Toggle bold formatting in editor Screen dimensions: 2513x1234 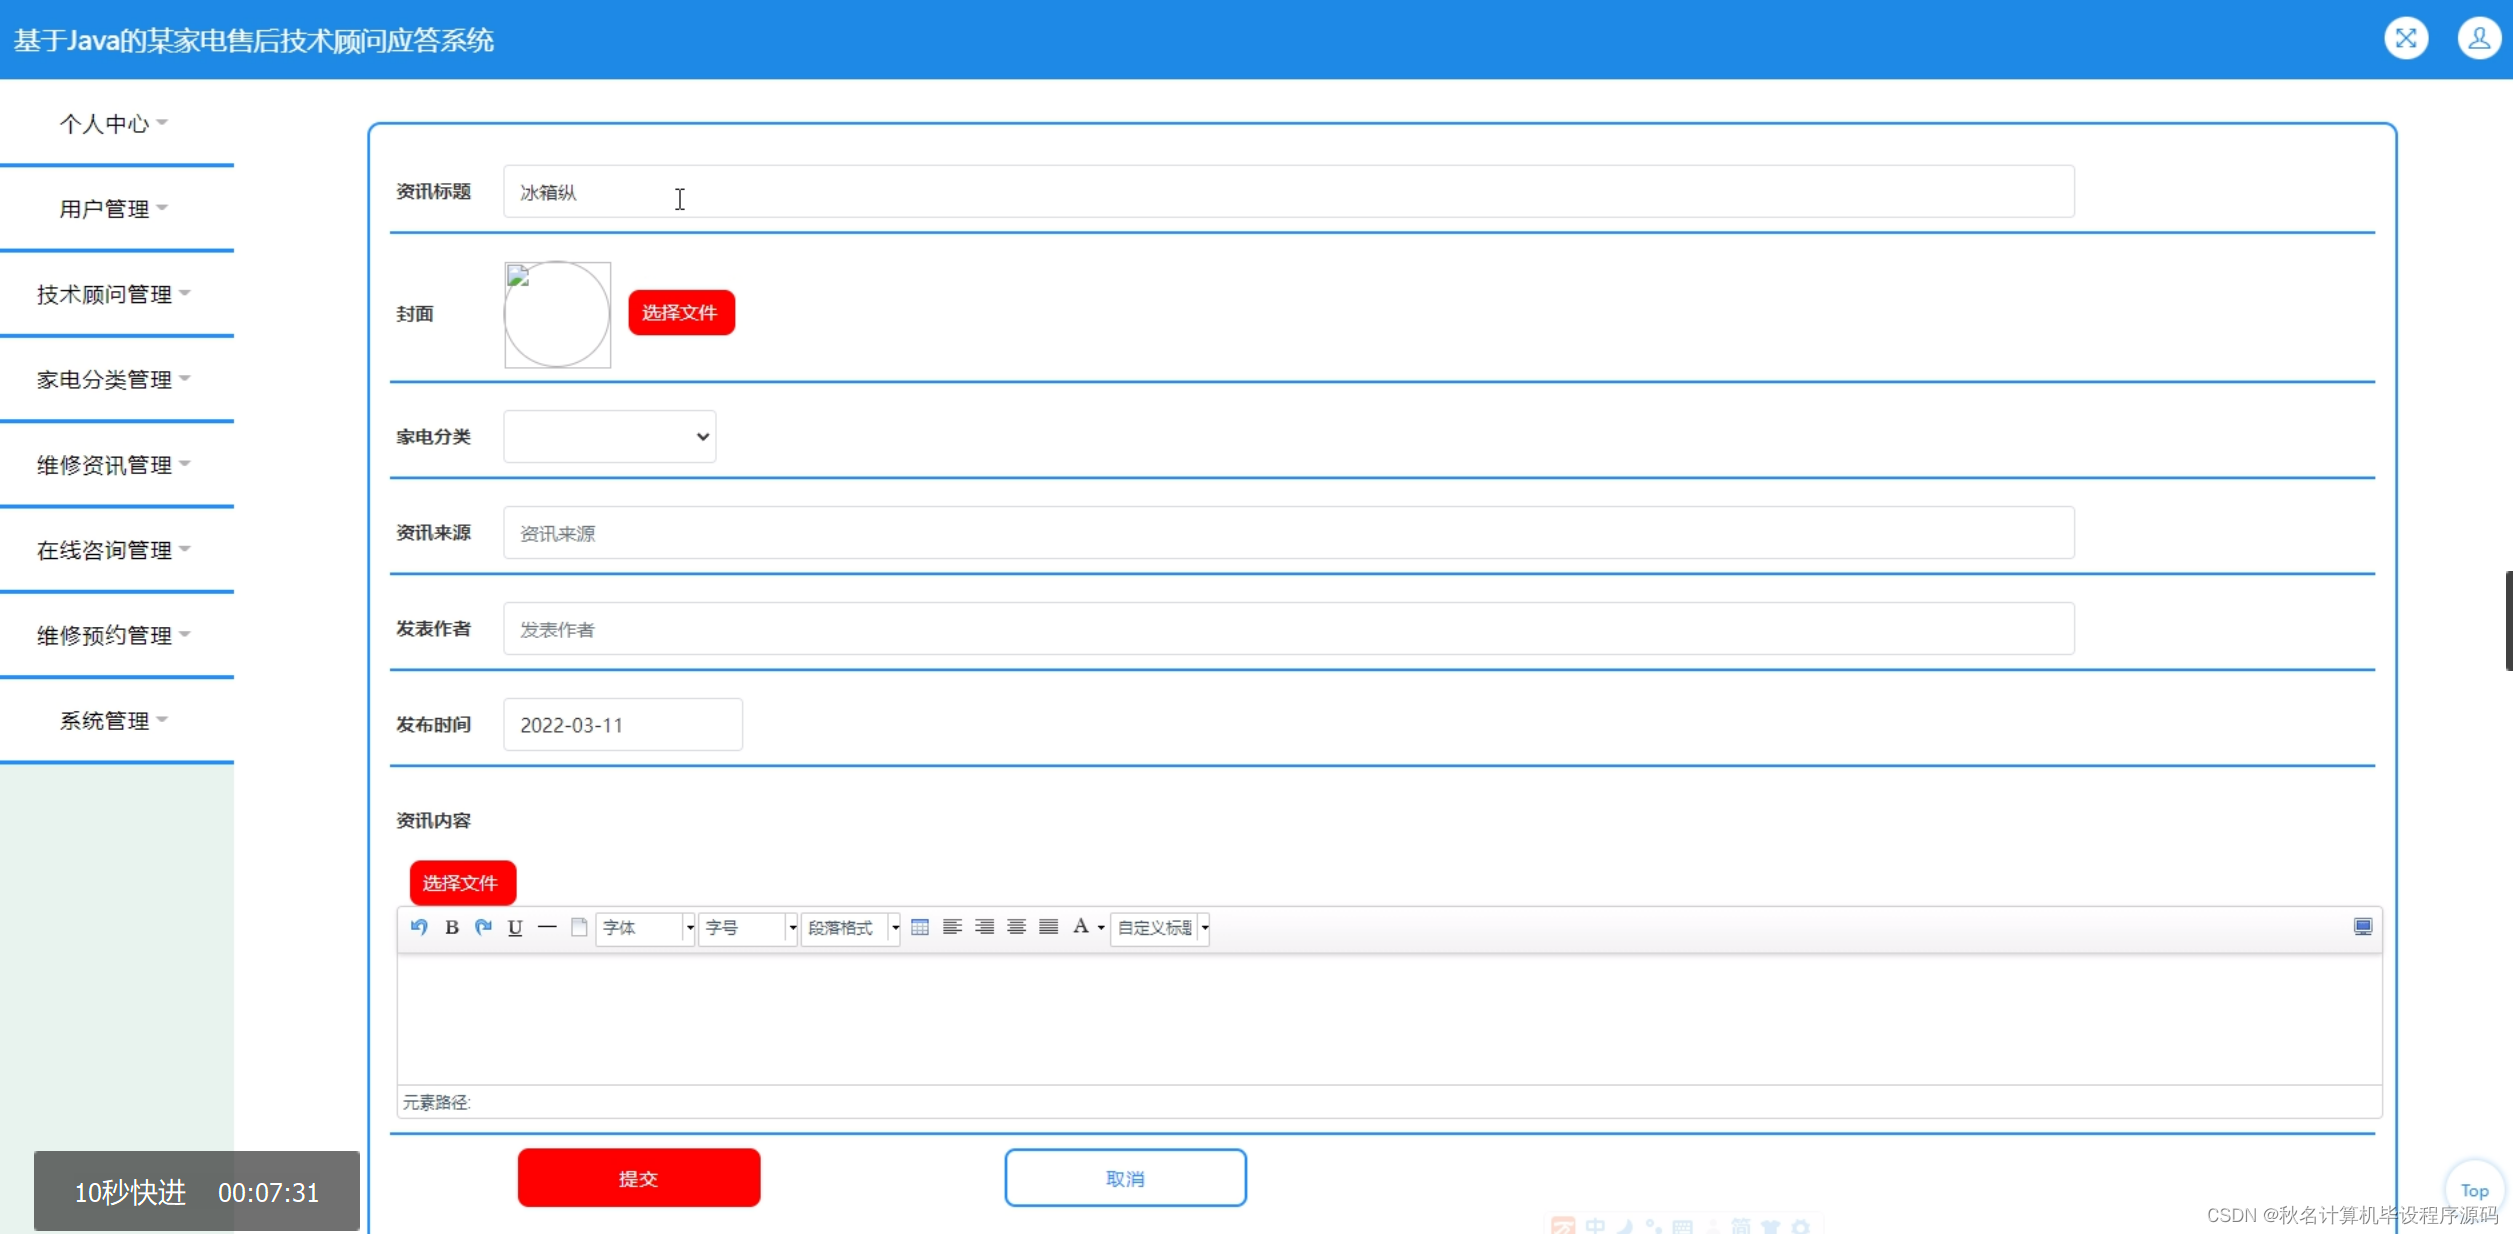pos(452,927)
